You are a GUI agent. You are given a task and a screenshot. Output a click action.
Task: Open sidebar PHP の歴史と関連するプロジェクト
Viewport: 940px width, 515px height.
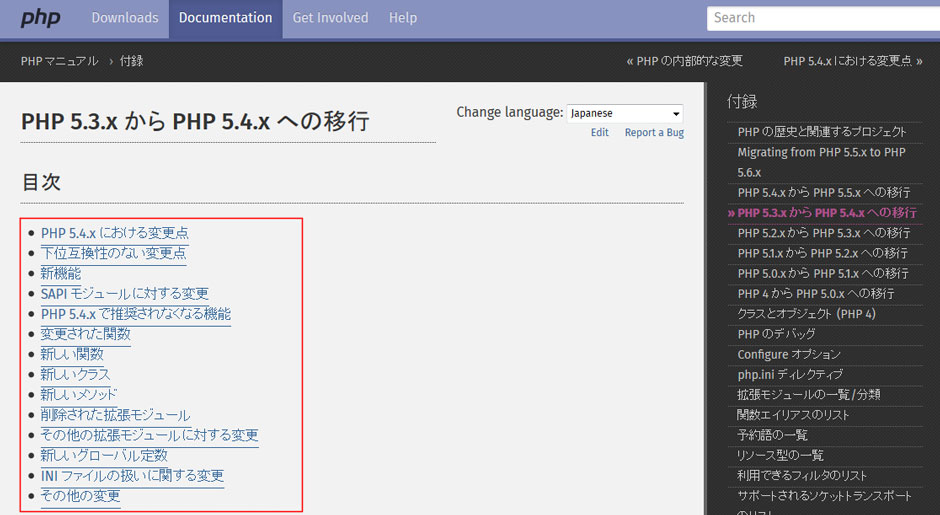[822, 132]
